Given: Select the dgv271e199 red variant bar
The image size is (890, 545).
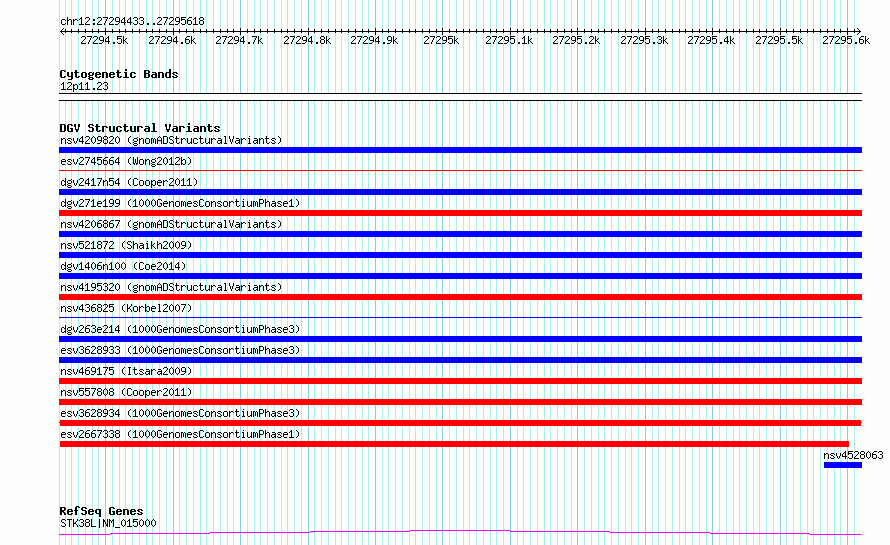Looking at the screenshot, I should tap(460, 213).
